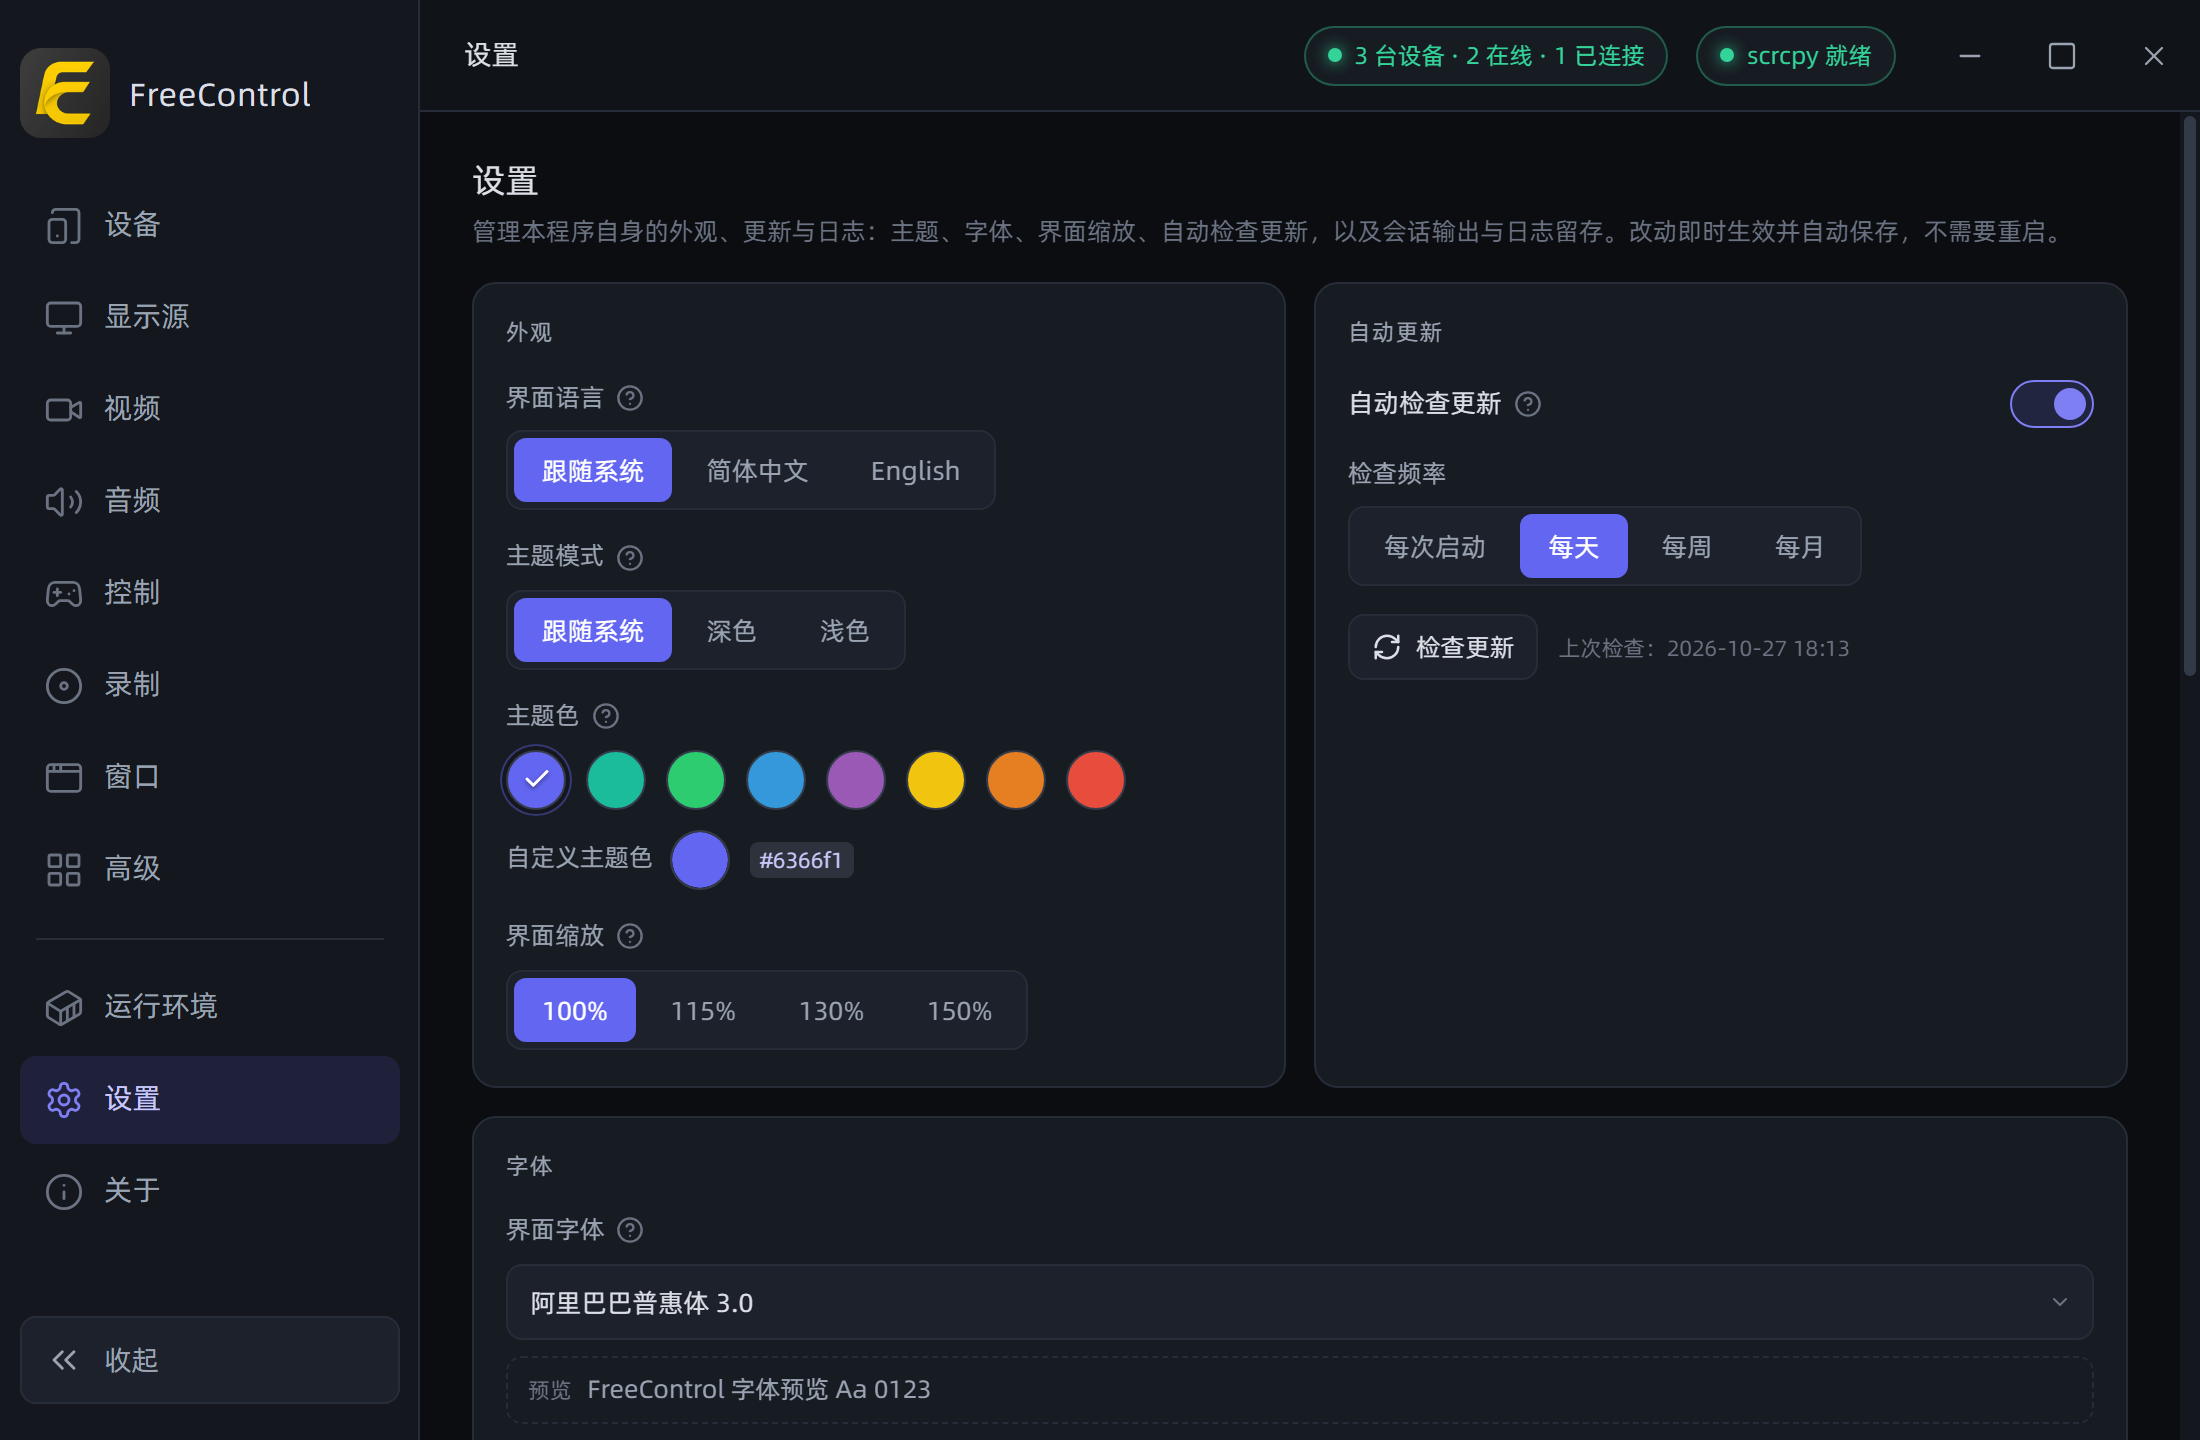Open the 关于 about page

click(x=210, y=1191)
